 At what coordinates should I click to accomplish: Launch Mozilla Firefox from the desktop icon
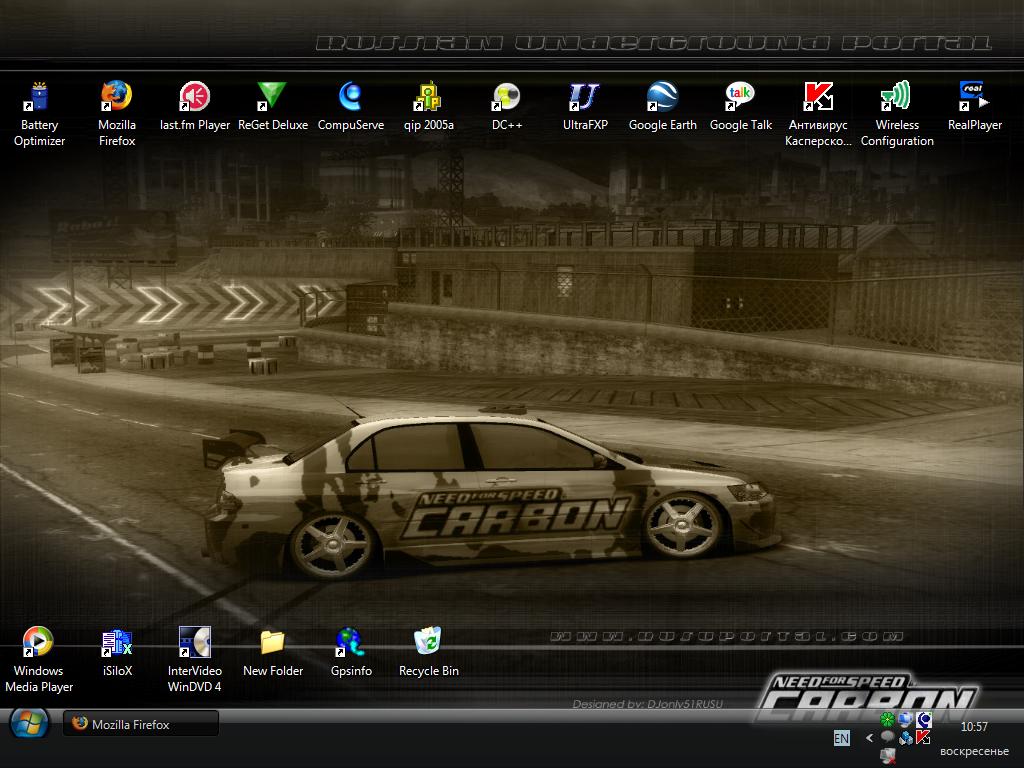116,97
